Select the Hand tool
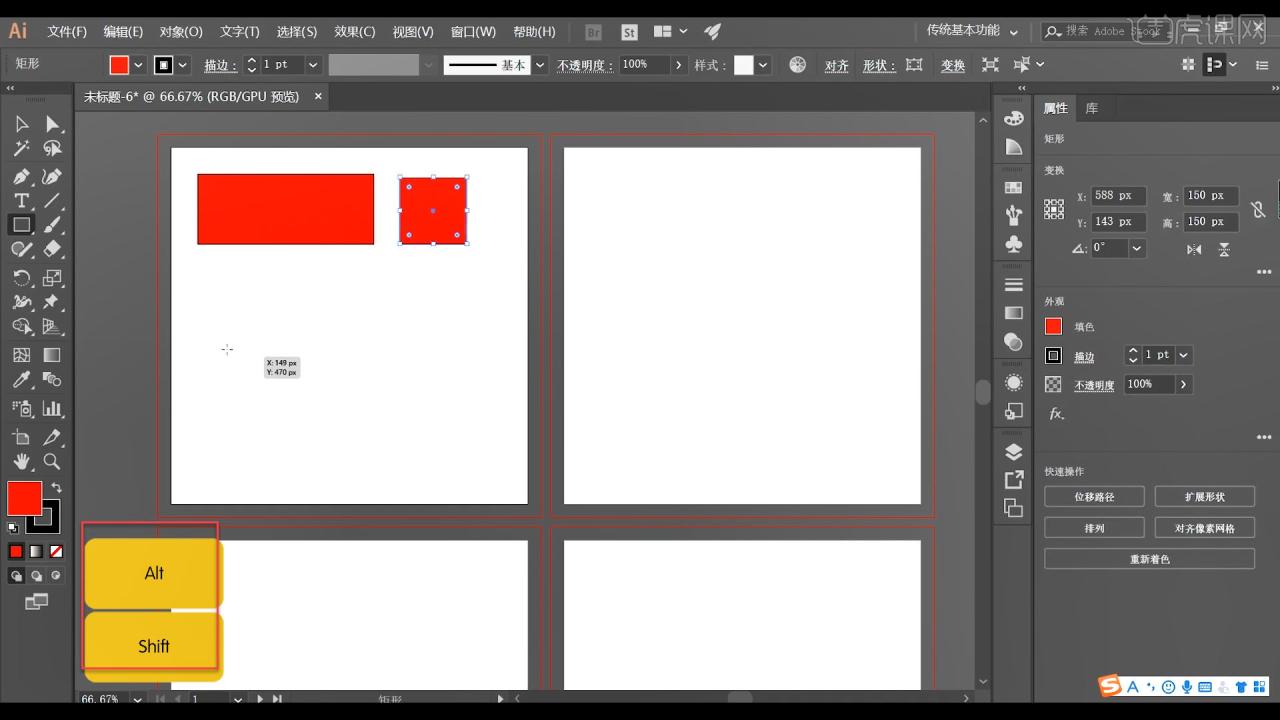 [x=21, y=462]
